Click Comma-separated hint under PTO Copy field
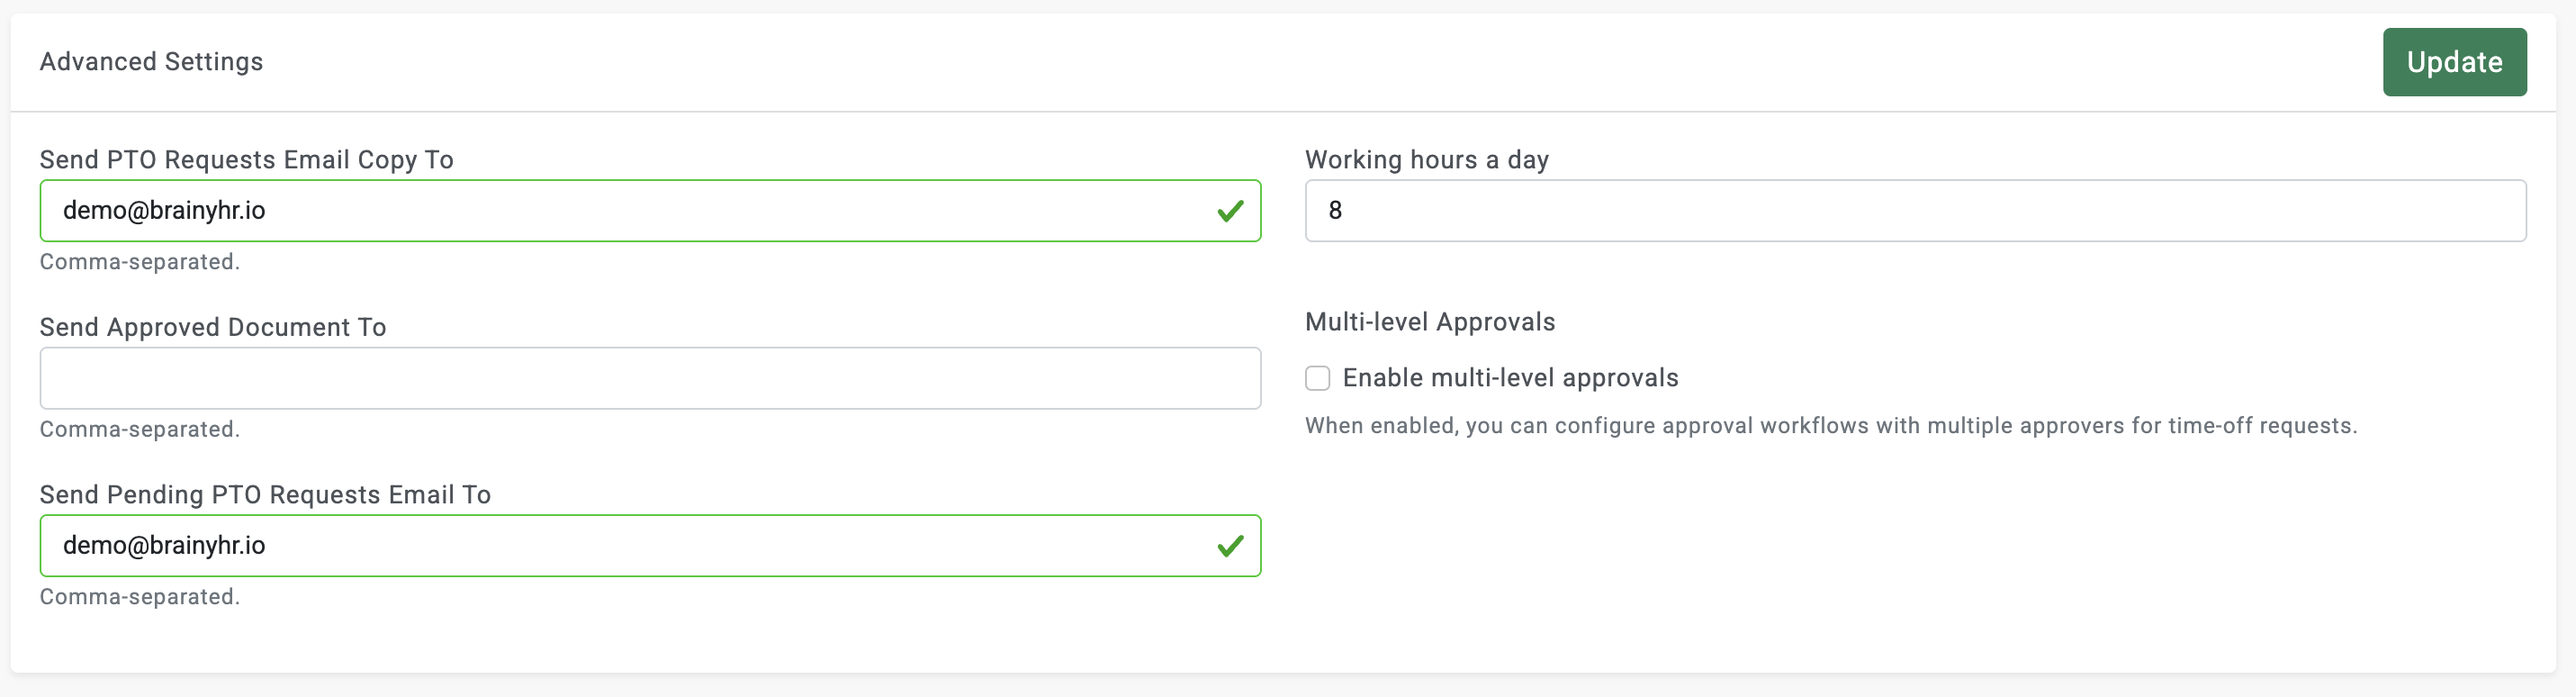Viewport: 2576px width, 697px height. click(x=140, y=262)
